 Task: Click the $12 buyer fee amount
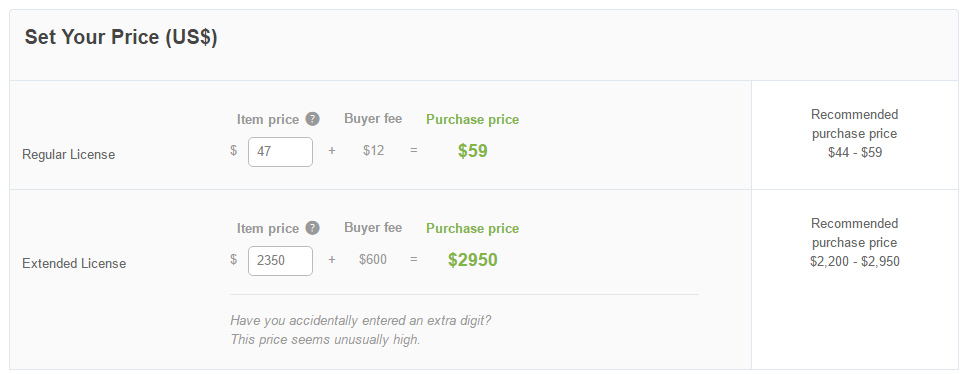pyautogui.click(x=373, y=151)
